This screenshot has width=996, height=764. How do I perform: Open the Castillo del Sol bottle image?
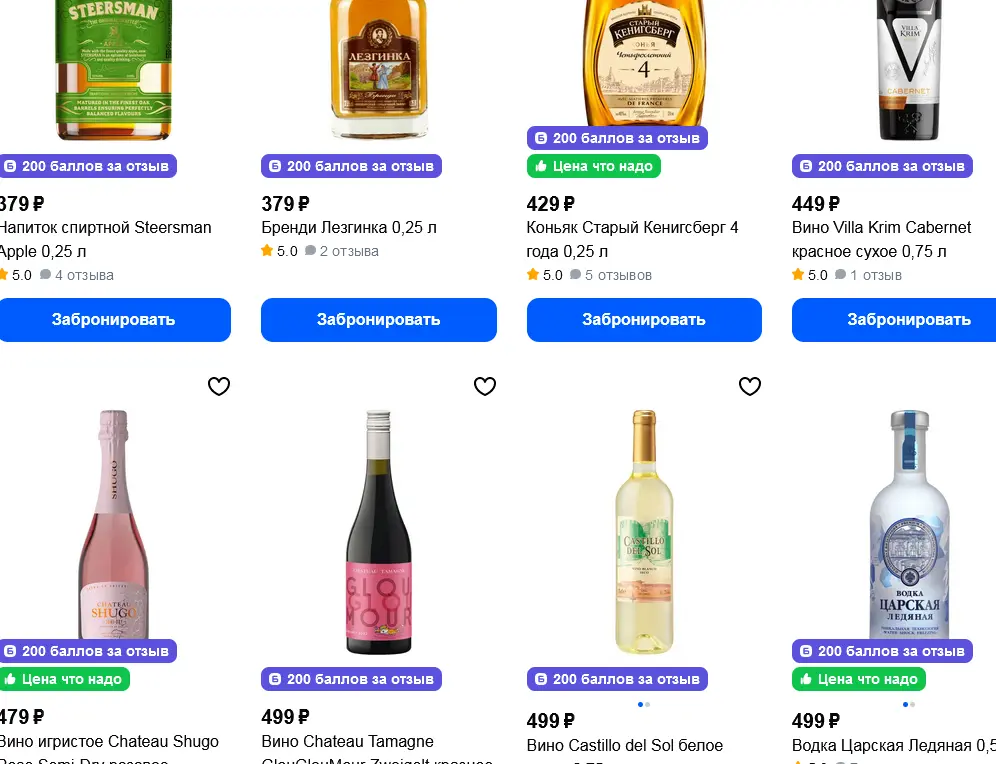644,530
